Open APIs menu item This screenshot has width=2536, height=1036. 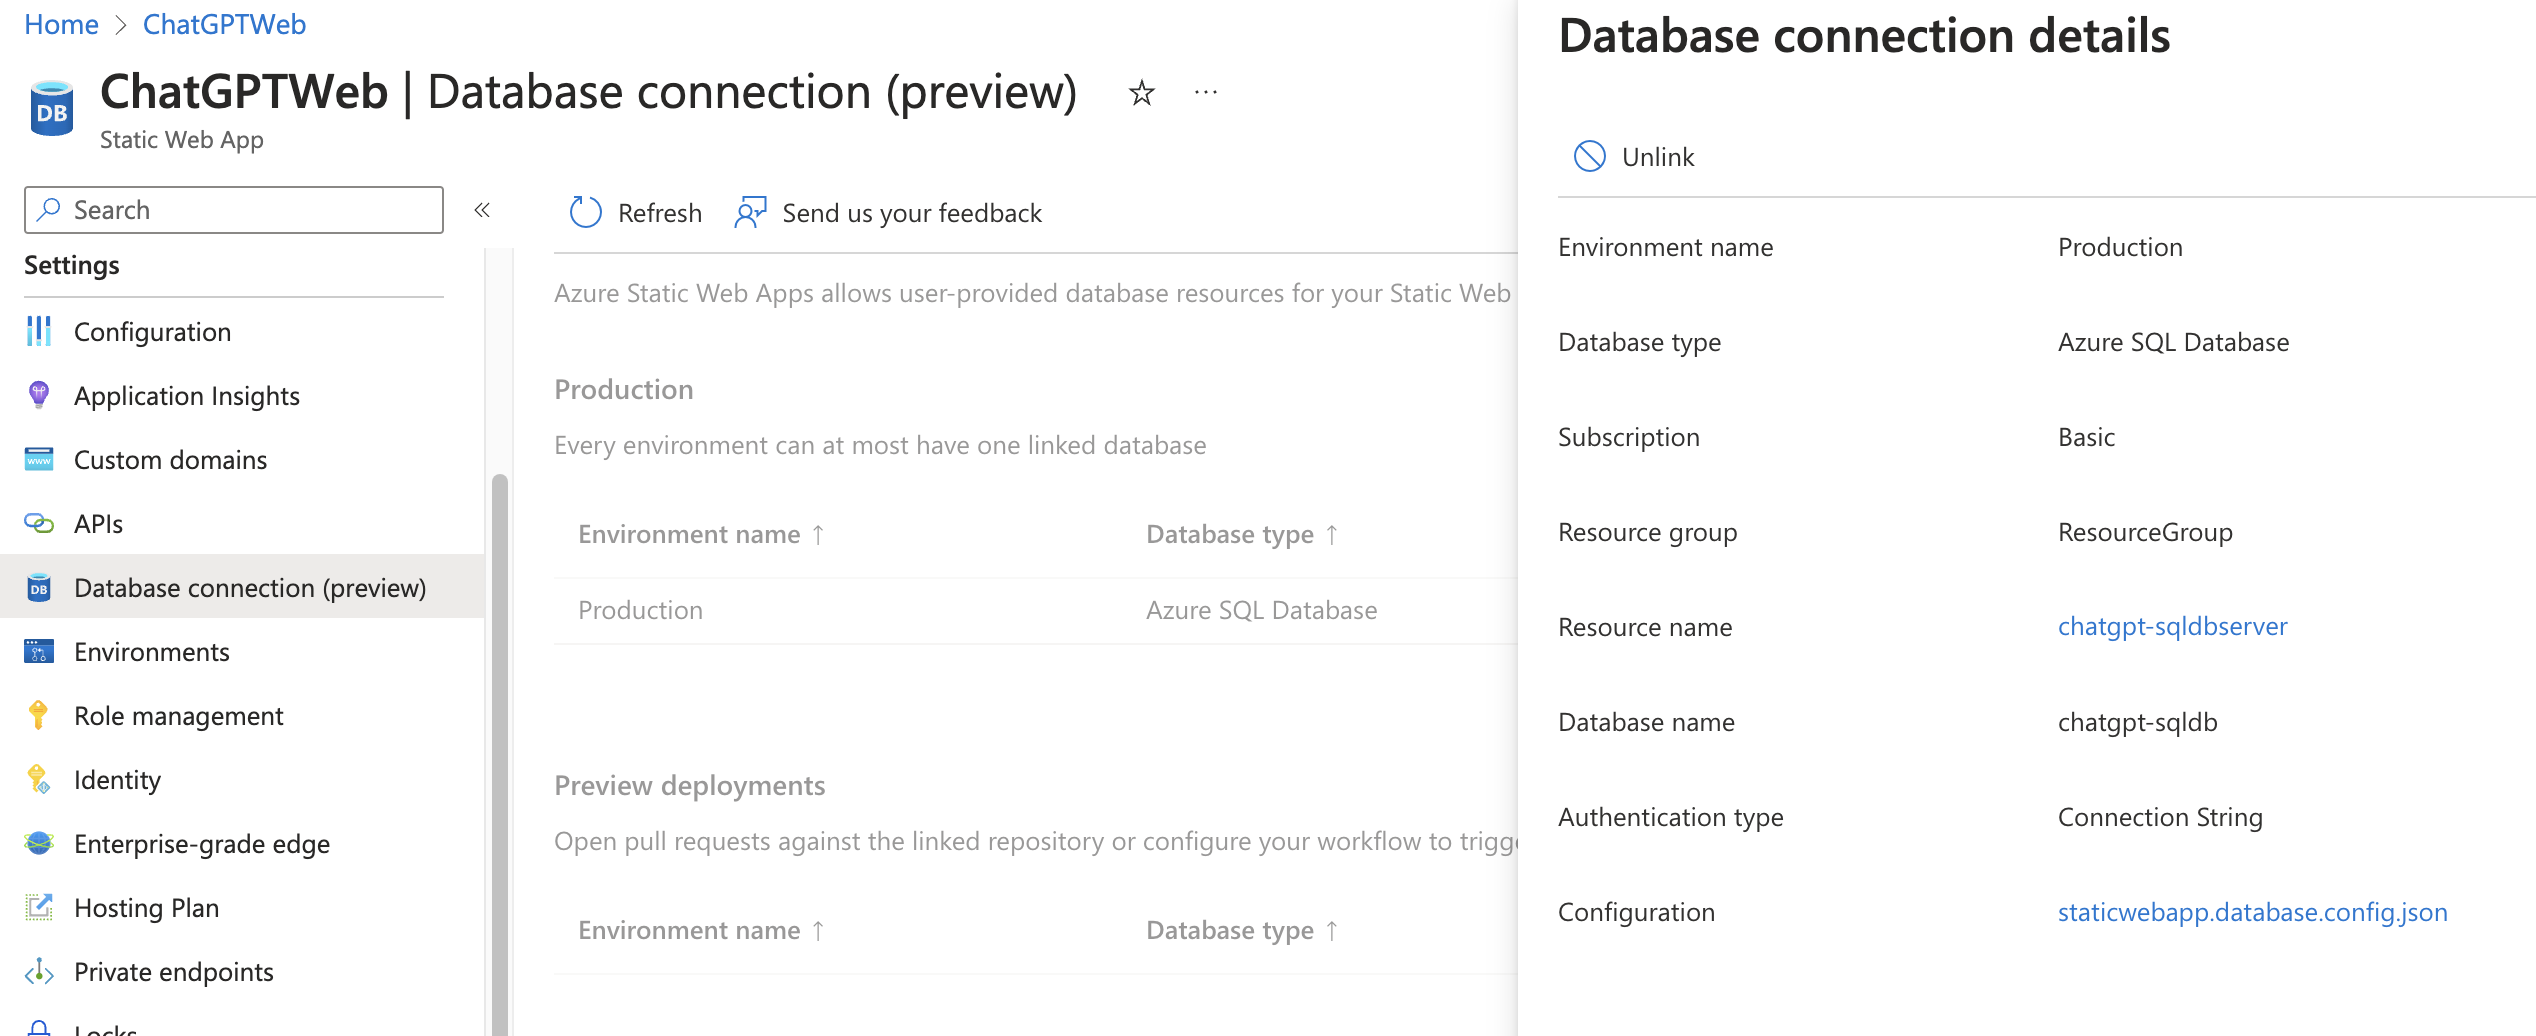coord(242,524)
